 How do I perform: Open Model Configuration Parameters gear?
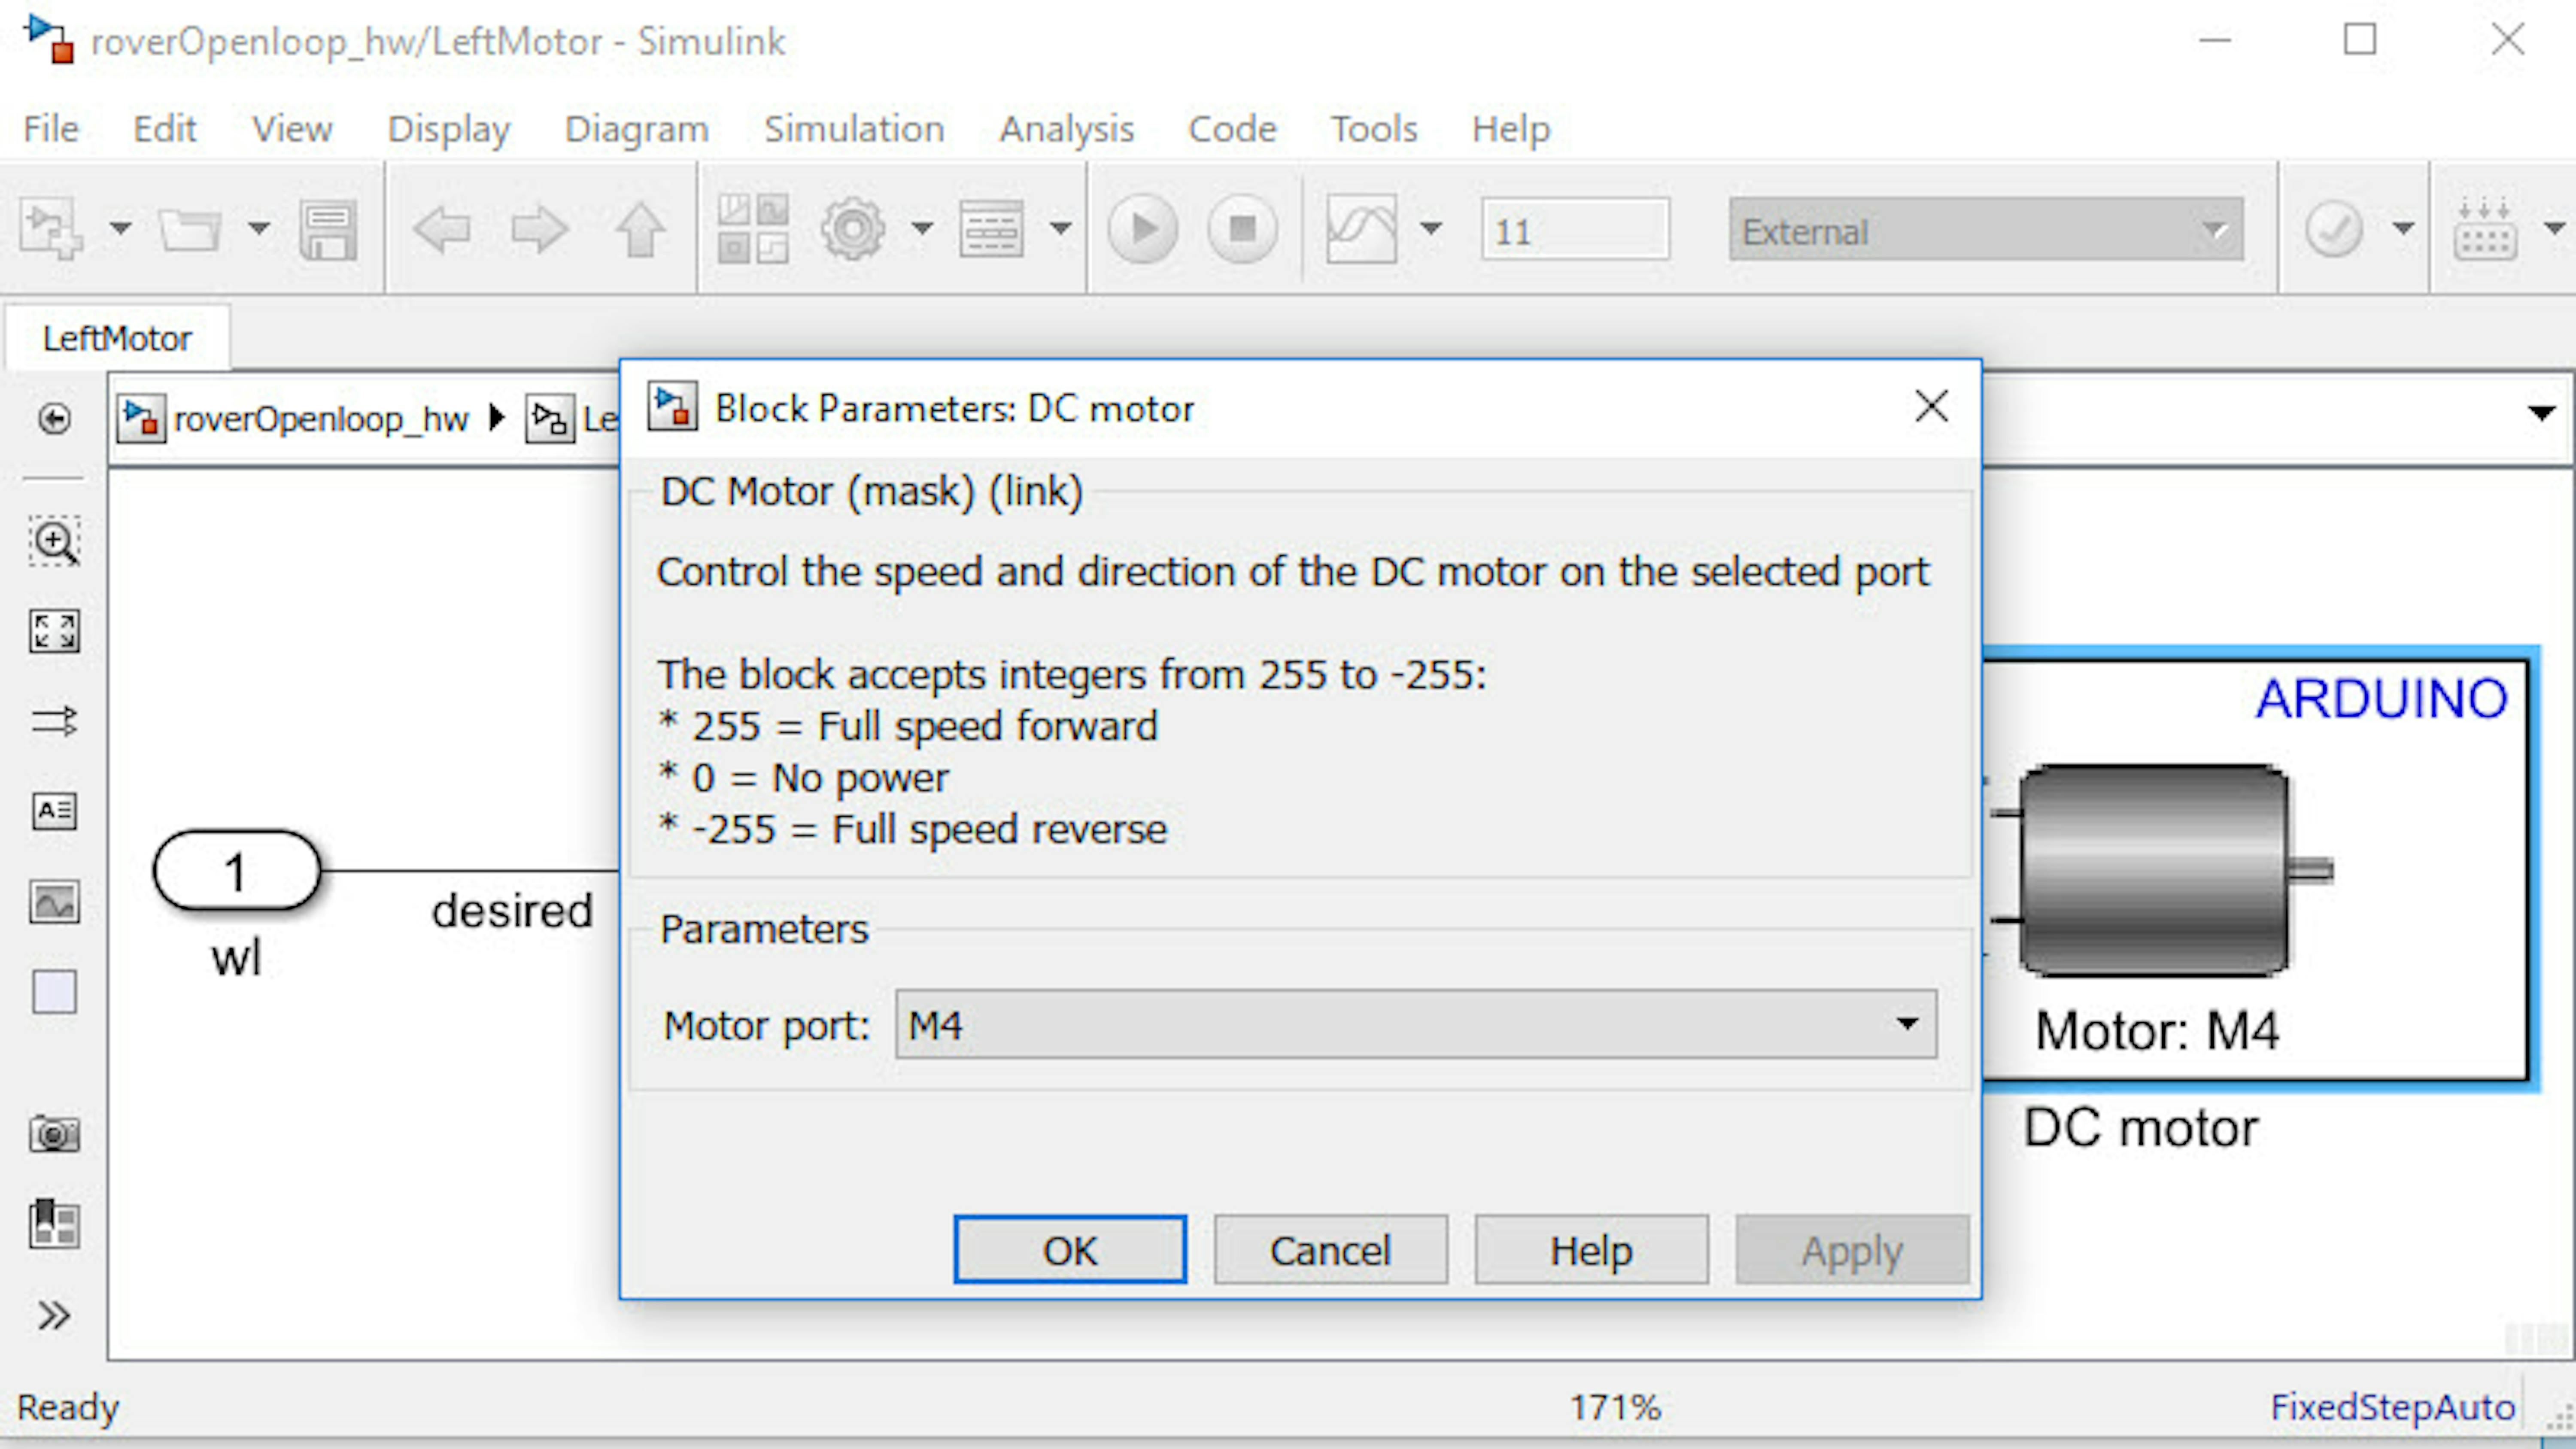click(852, 229)
